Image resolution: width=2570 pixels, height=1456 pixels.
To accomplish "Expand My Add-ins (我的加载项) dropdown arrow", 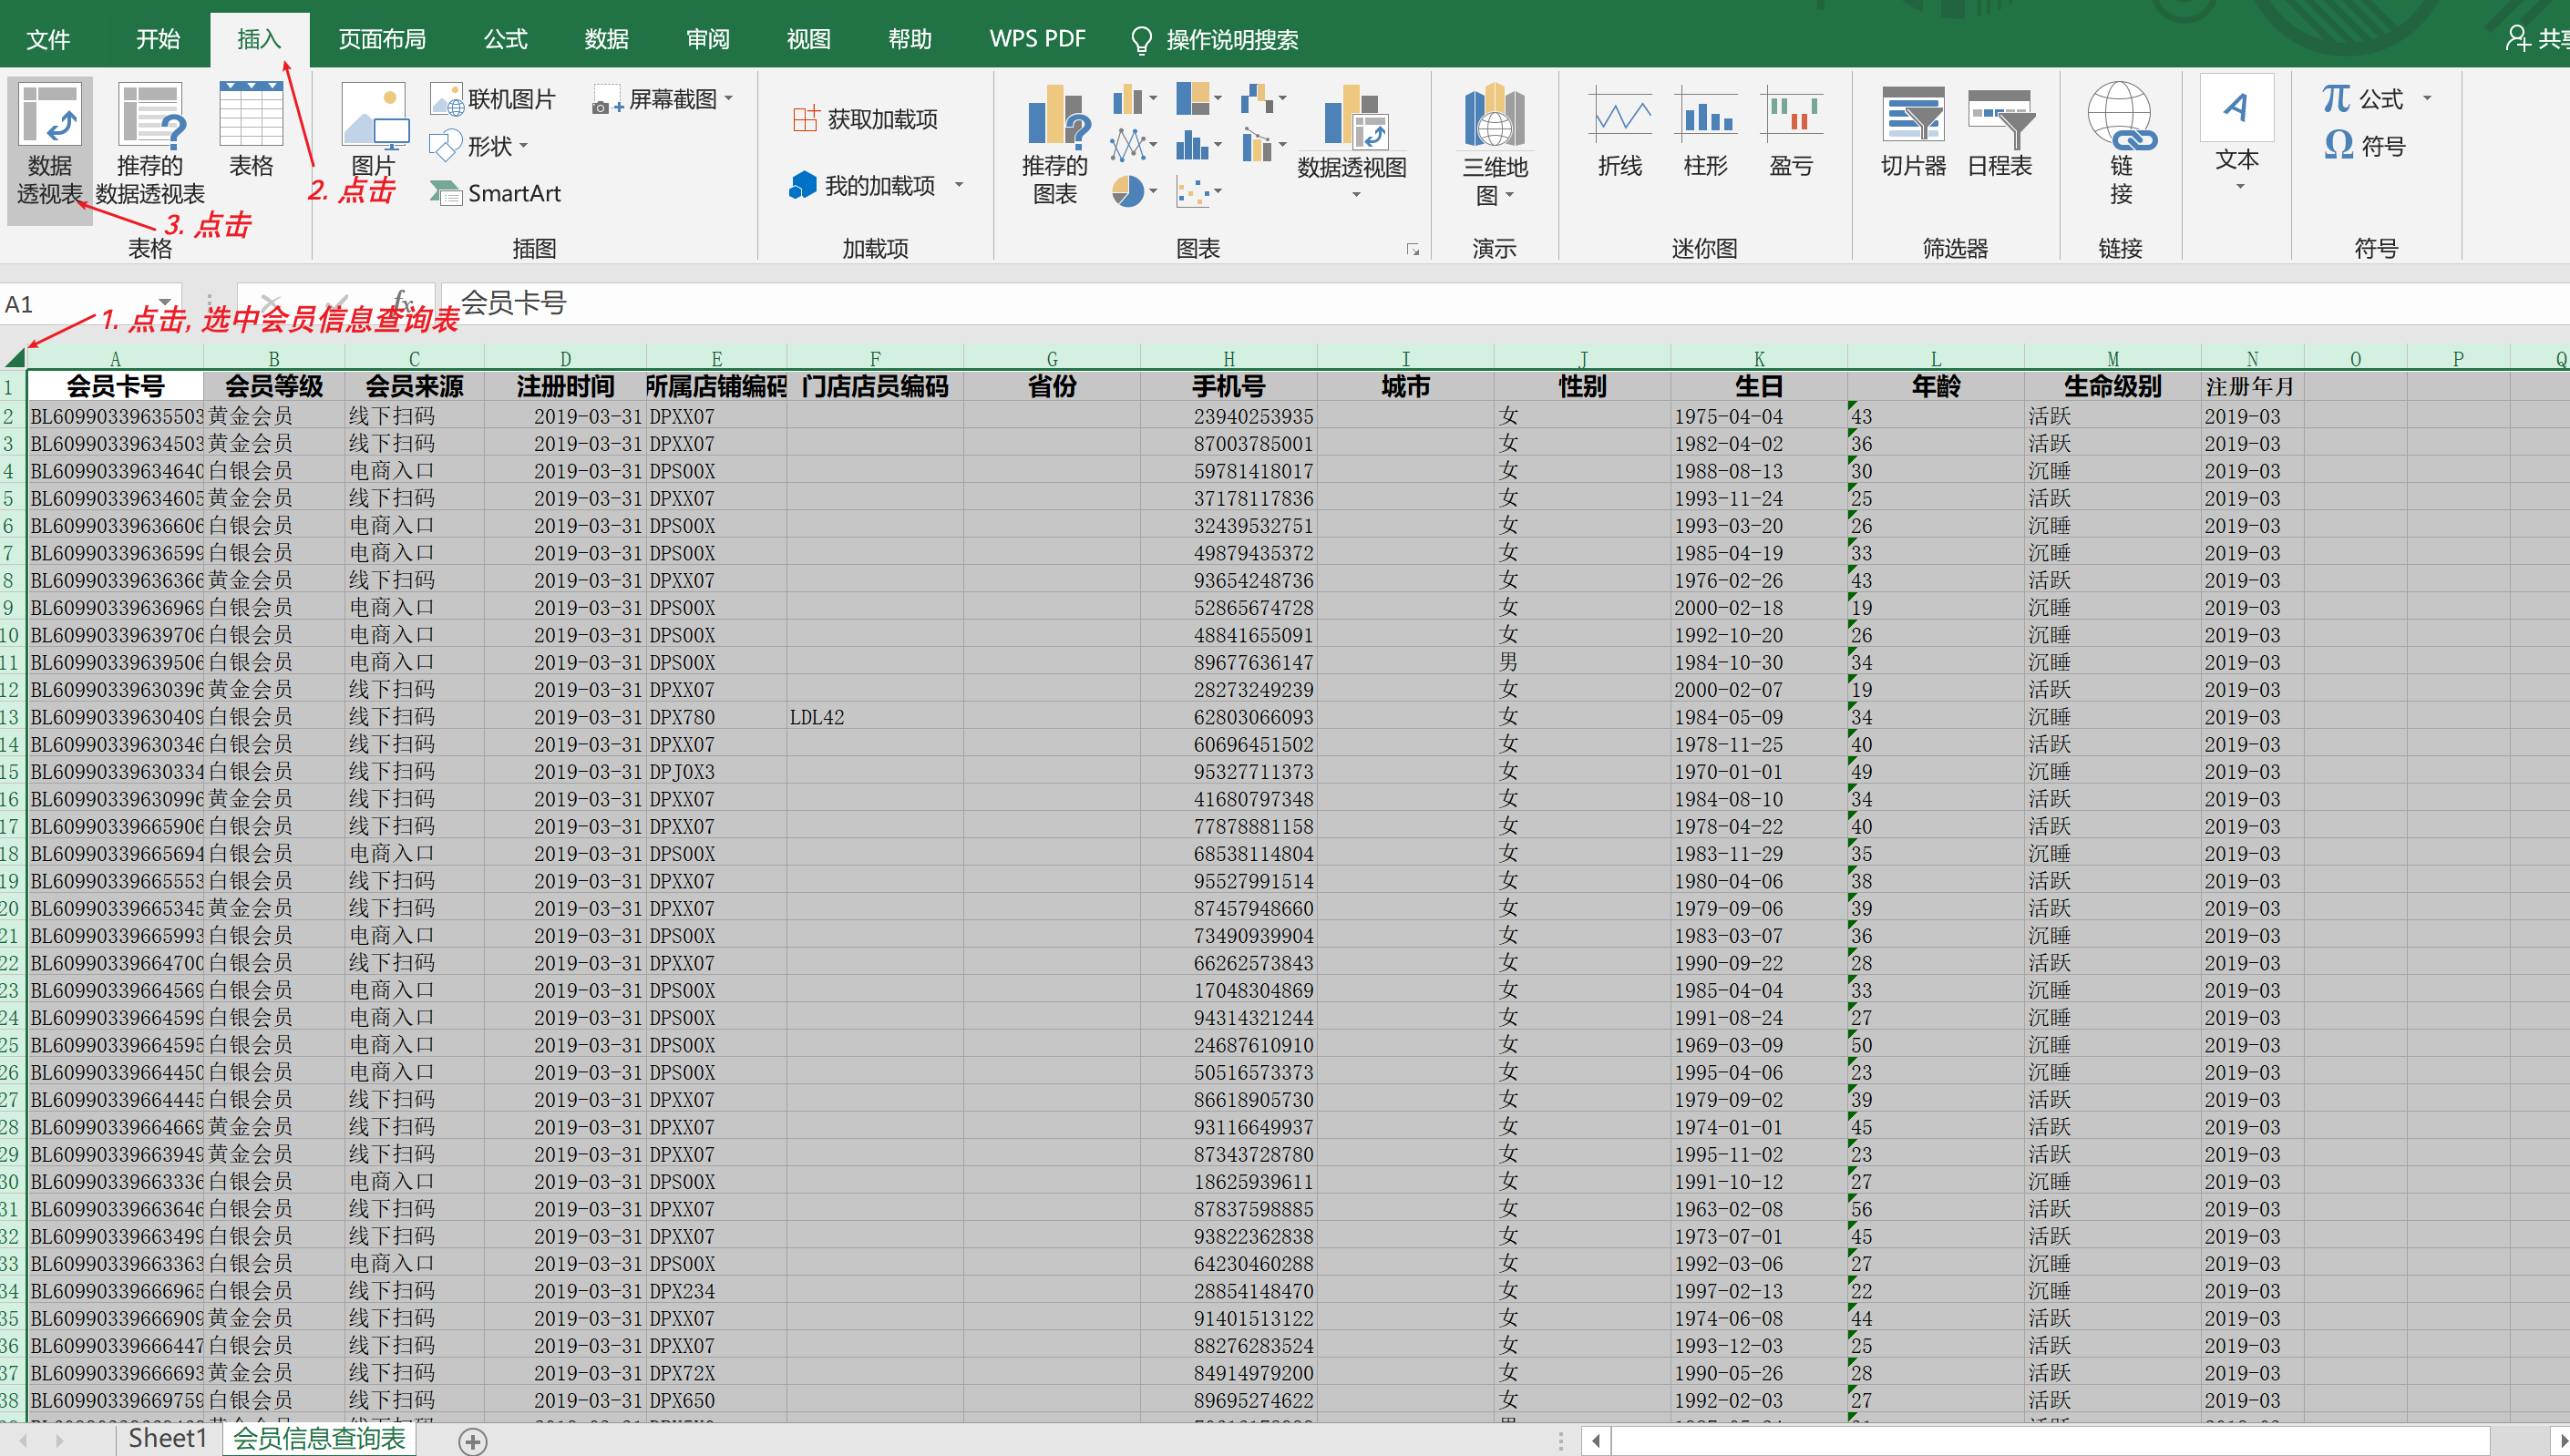I will tap(959, 185).
